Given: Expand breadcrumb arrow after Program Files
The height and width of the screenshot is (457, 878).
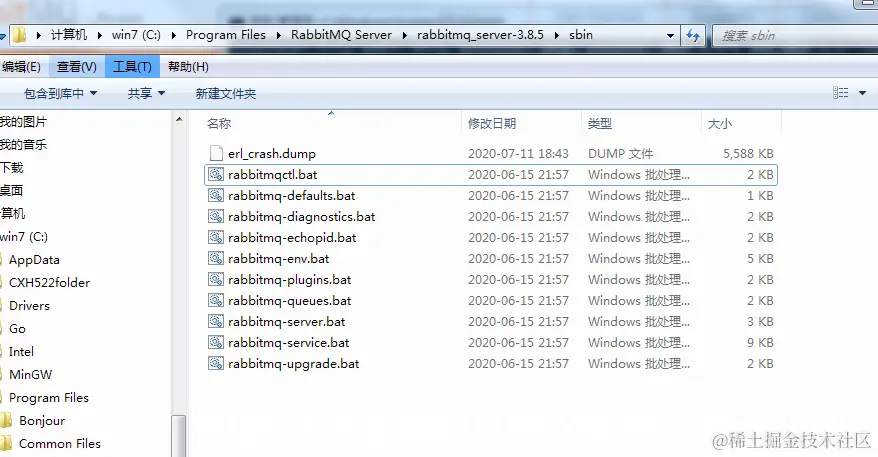Looking at the screenshot, I should 278,35.
